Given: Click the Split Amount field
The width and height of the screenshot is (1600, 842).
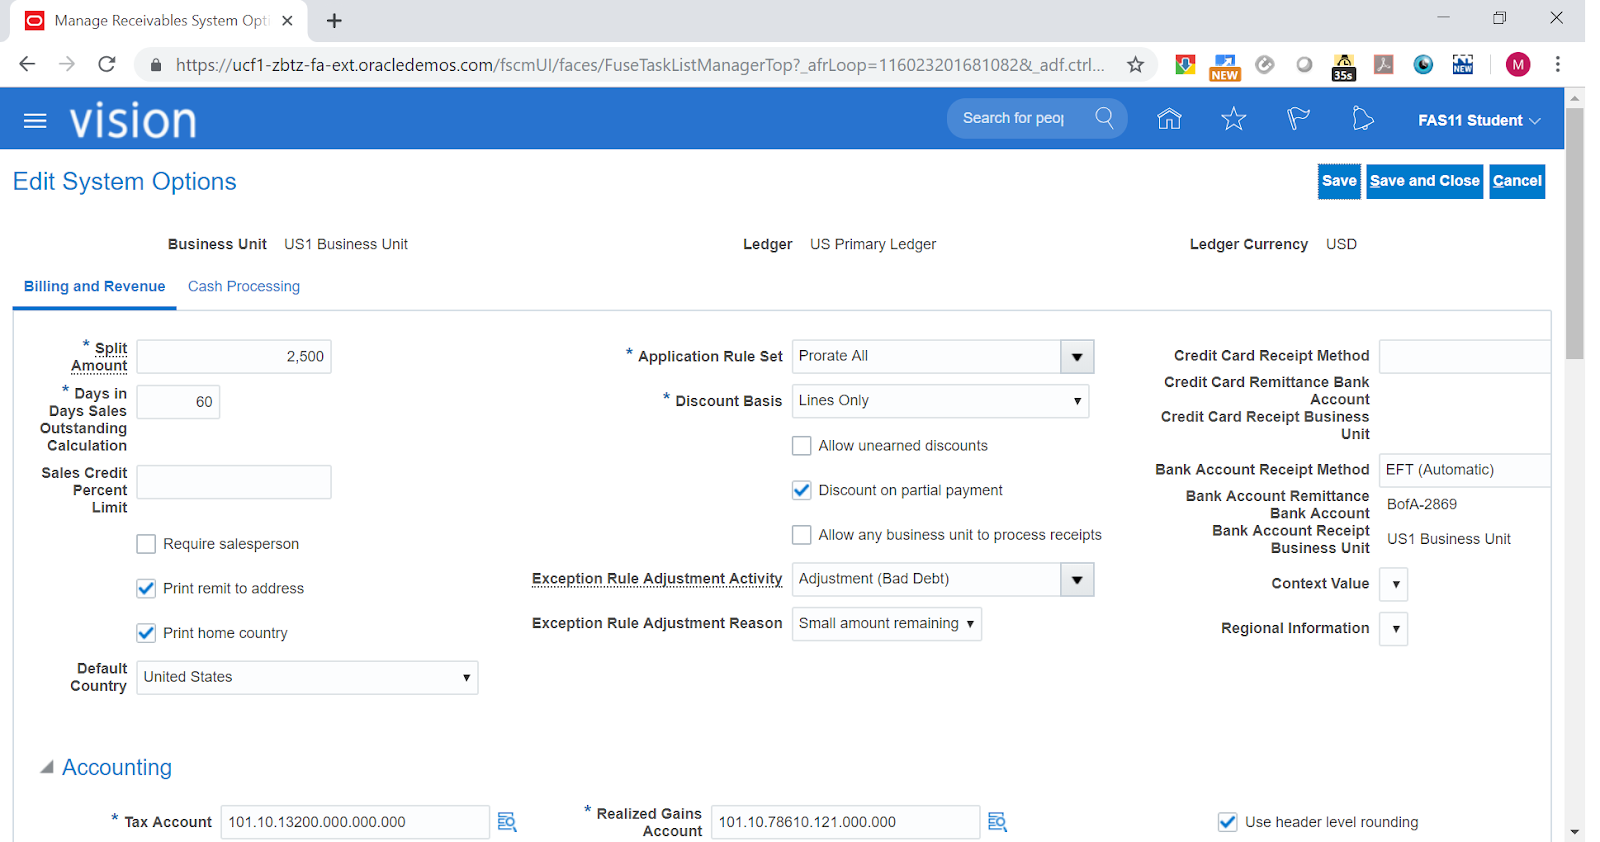Looking at the screenshot, I should pyautogui.click(x=234, y=357).
